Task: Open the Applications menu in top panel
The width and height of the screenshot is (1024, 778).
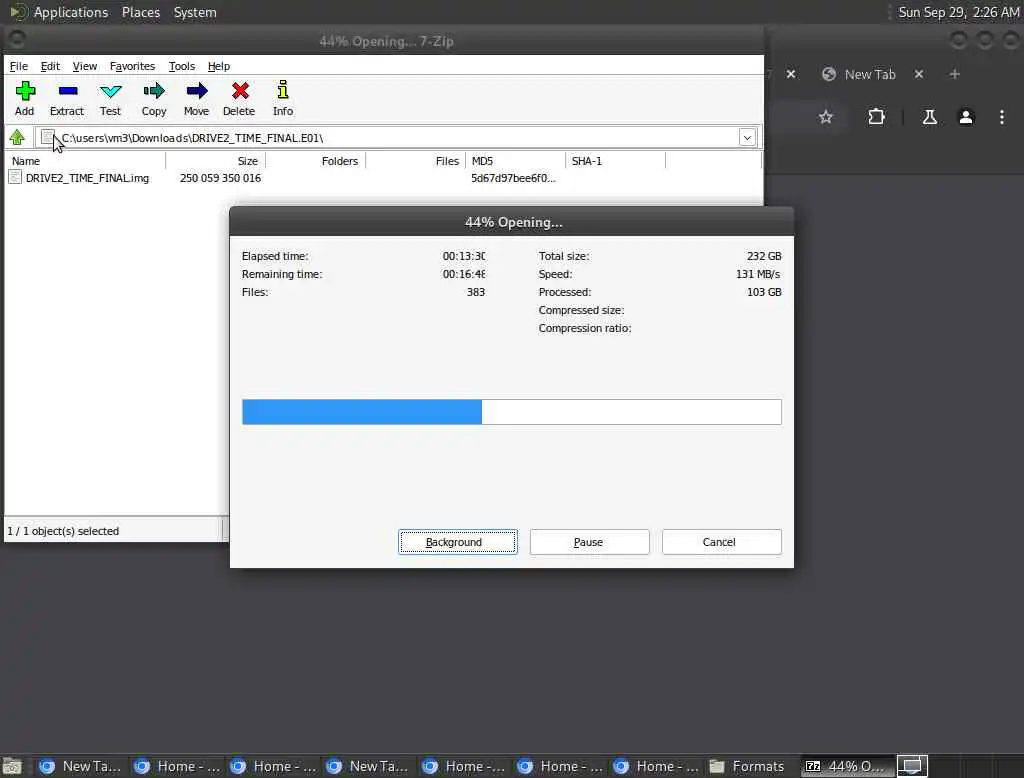Action: click(71, 12)
